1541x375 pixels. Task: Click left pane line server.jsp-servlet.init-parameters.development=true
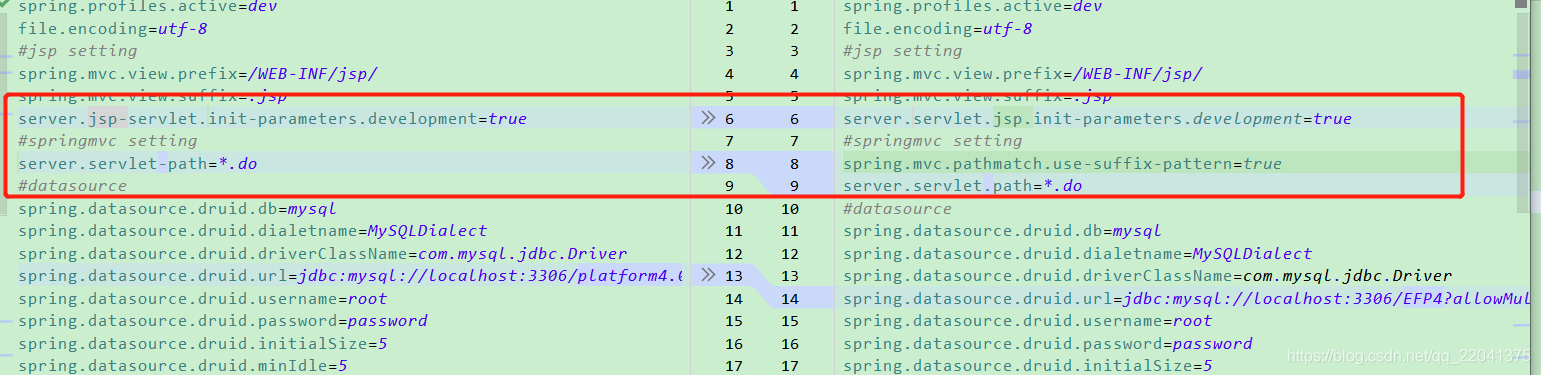point(272,119)
